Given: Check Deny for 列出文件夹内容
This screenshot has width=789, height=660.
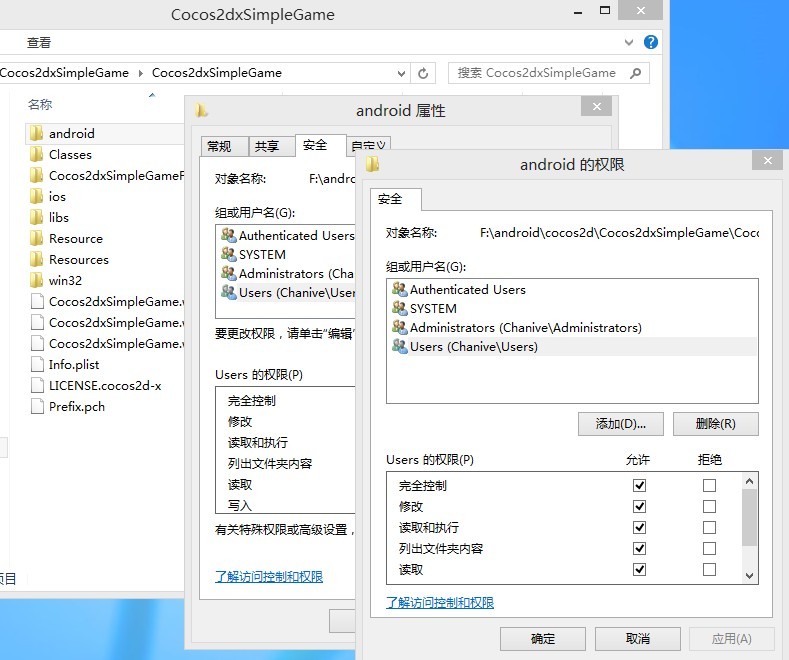Looking at the screenshot, I should tap(709, 548).
